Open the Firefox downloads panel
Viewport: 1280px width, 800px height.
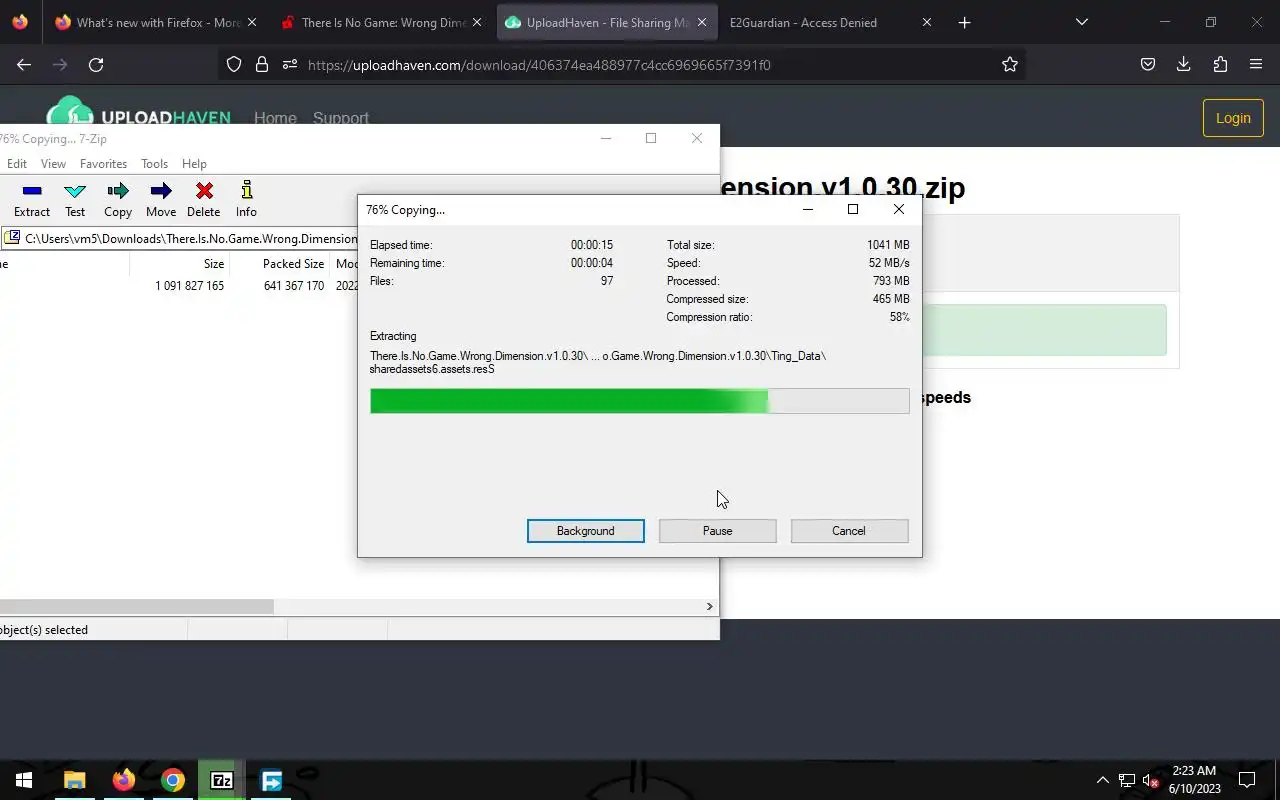(x=1183, y=65)
